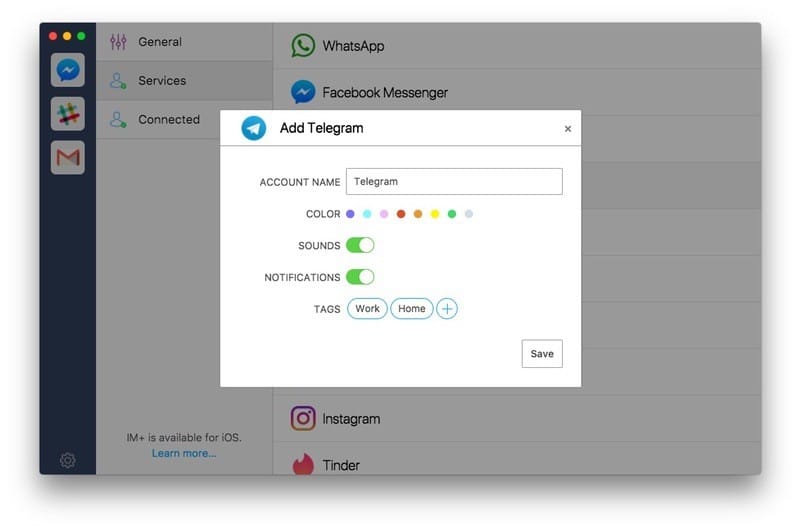The height and width of the screenshot is (531, 800).
Task: Toggle the Notifications switch off
Action: (360, 277)
